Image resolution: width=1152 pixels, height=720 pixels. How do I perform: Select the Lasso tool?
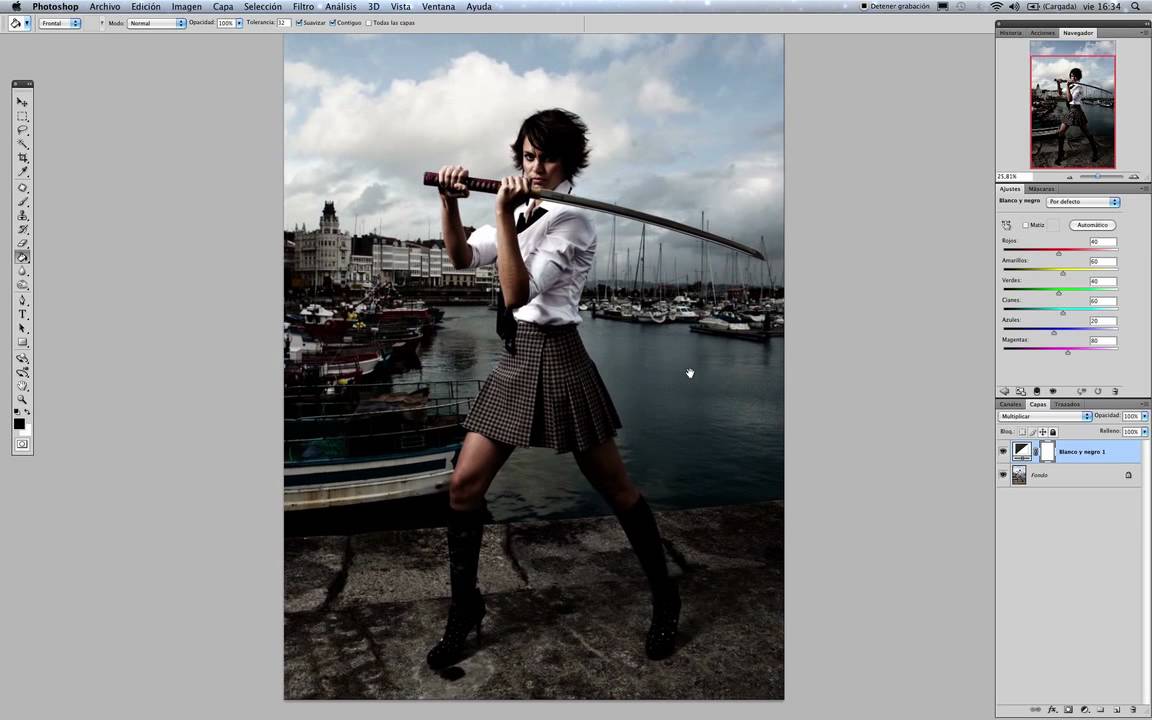click(x=22, y=130)
